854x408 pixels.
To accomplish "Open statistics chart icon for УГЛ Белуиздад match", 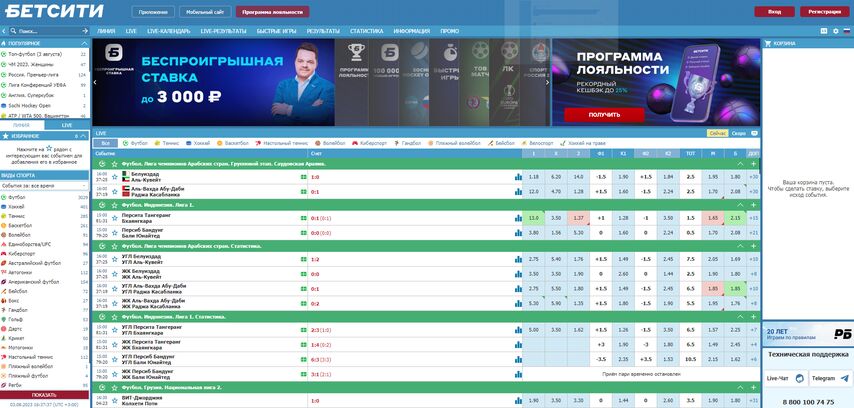I will (518, 259).
